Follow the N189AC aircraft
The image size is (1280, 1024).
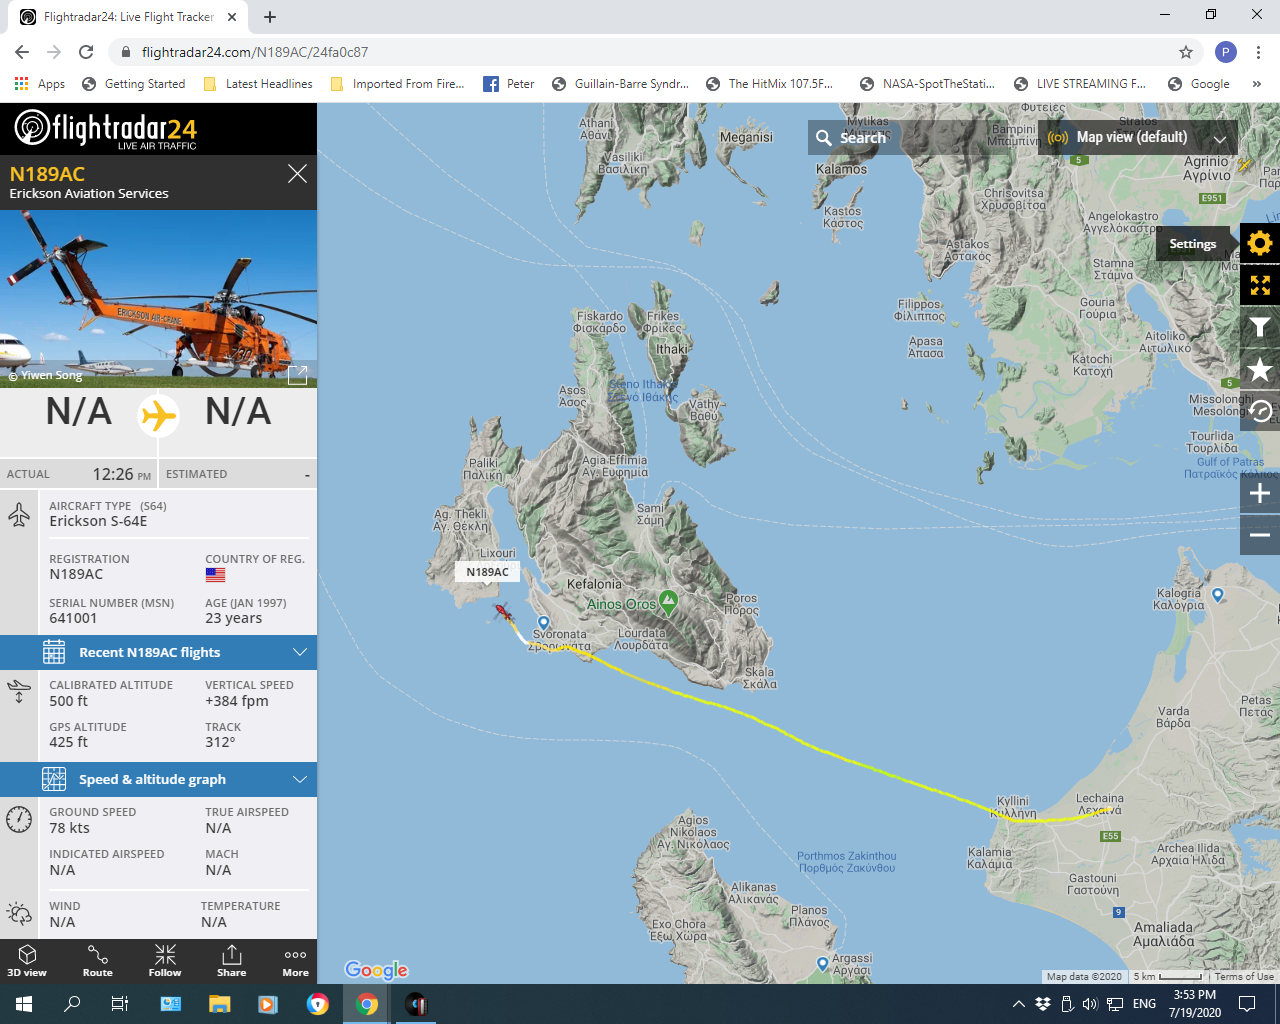165,960
